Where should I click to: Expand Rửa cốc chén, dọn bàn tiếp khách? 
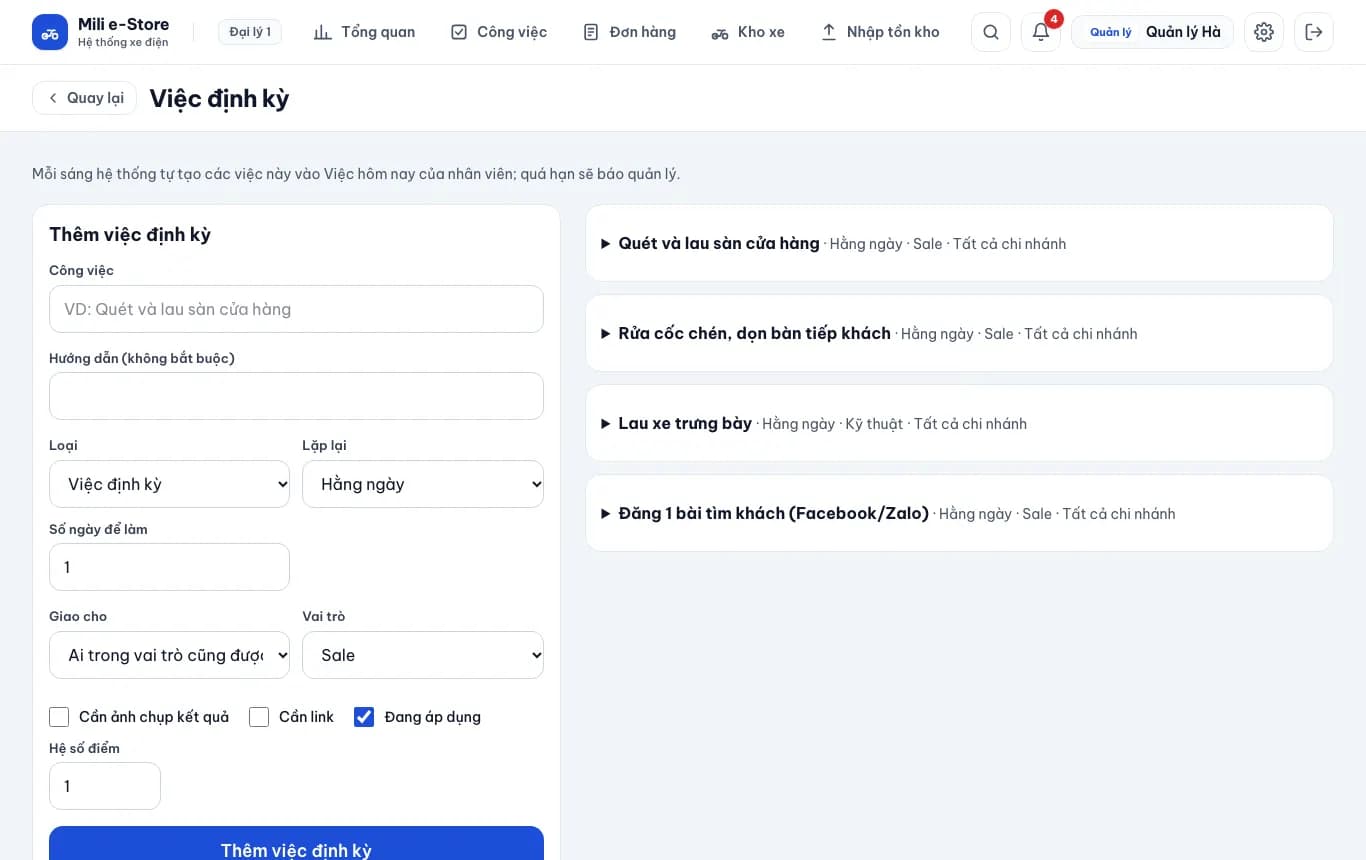pyautogui.click(x=959, y=334)
